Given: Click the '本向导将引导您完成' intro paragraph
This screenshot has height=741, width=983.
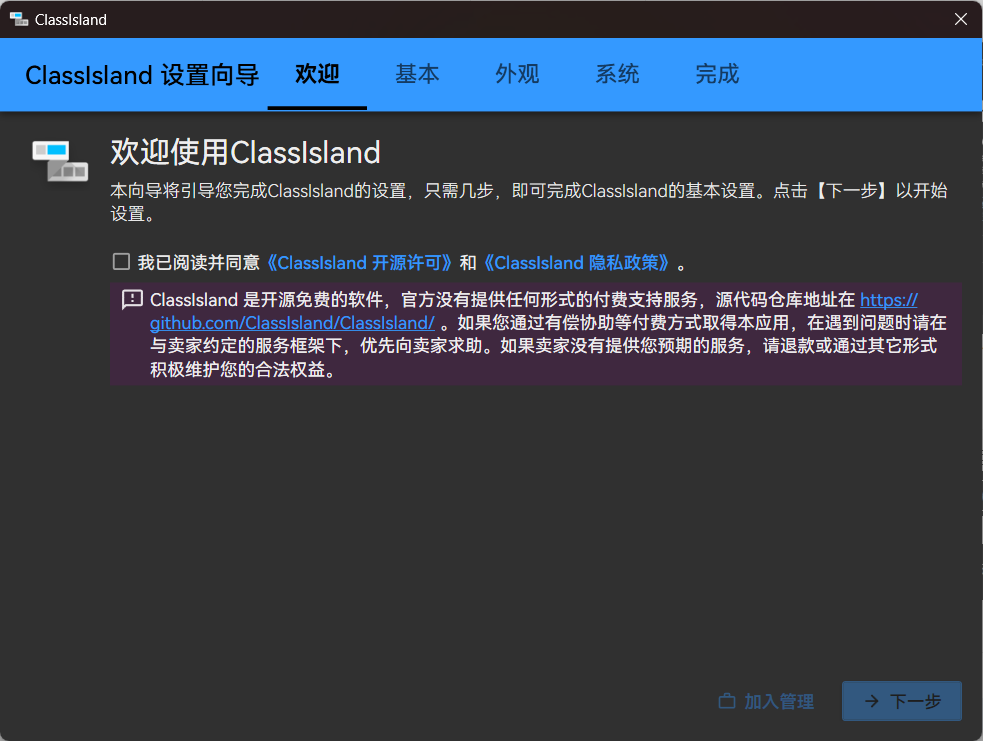Looking at the screenshot, I should tap(528, 202).
